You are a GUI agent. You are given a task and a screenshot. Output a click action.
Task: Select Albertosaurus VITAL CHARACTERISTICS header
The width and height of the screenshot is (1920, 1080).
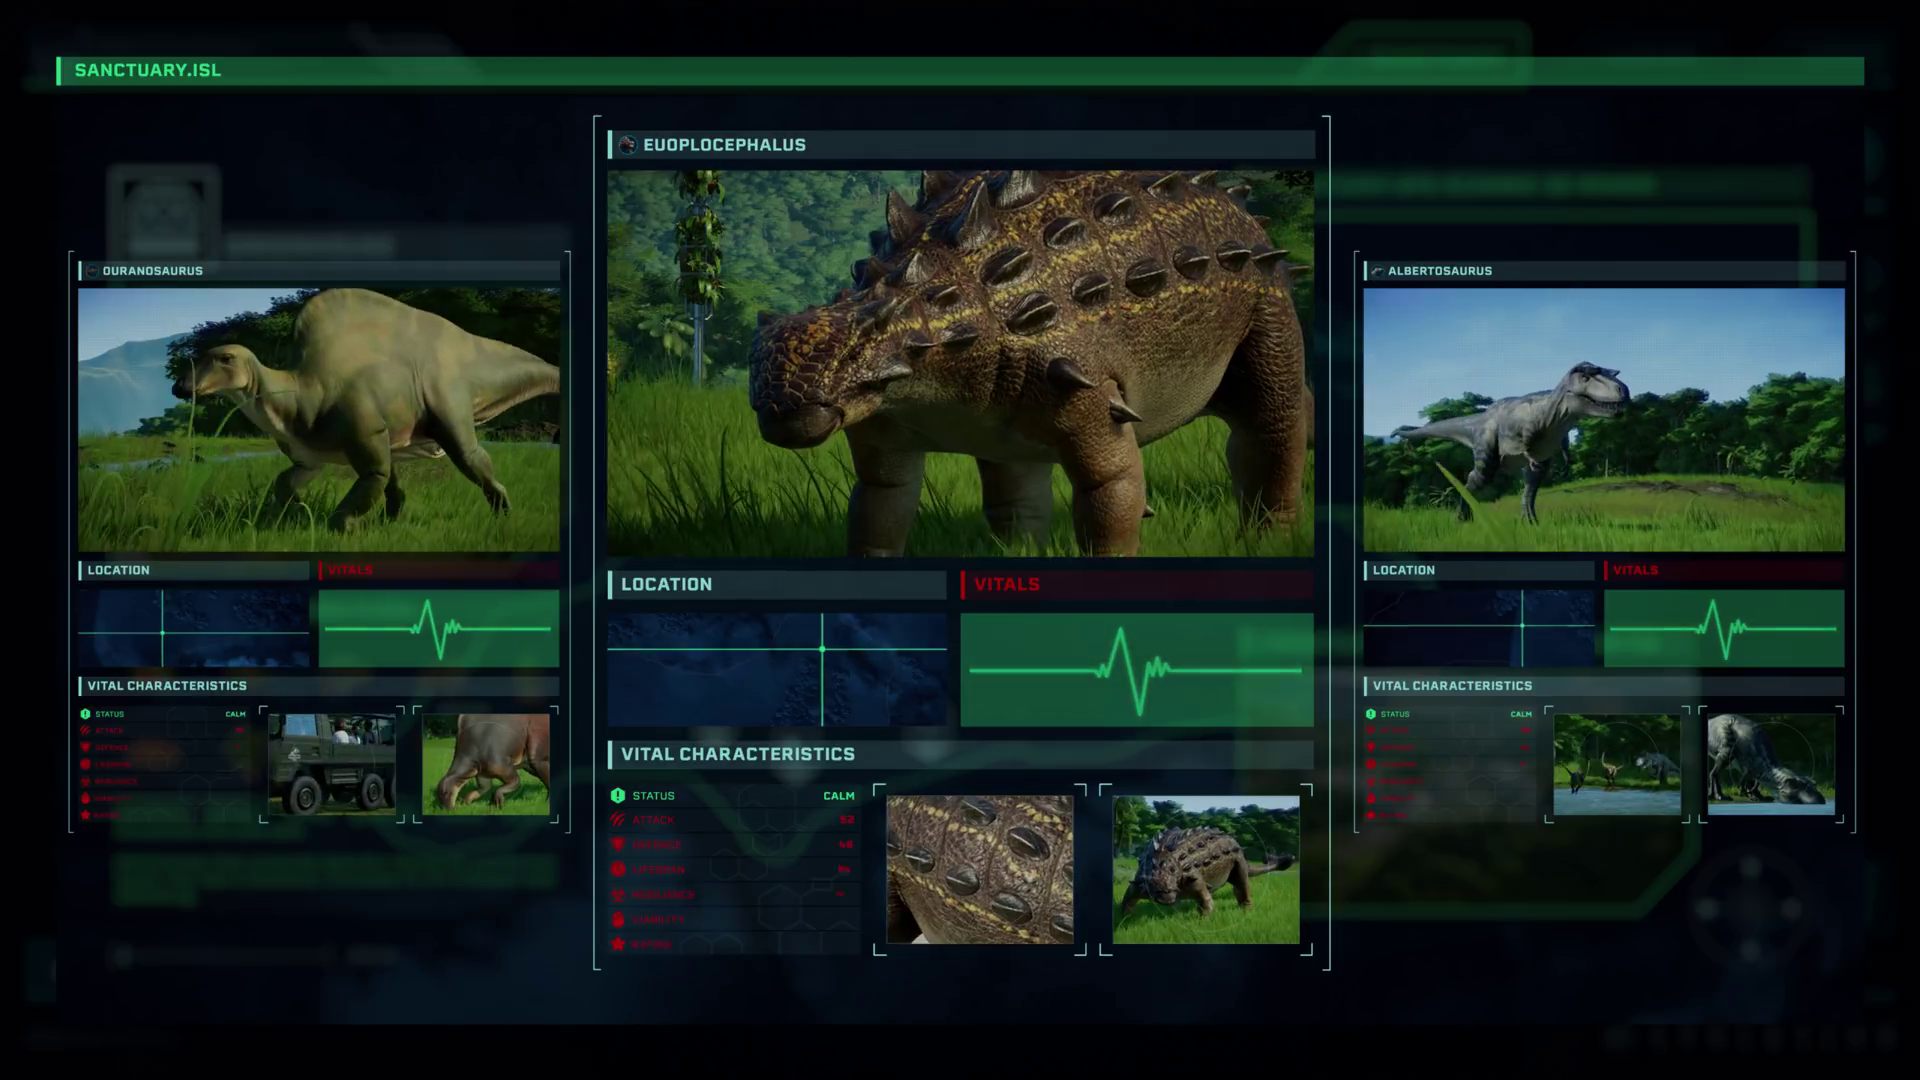pos(1604,686)
